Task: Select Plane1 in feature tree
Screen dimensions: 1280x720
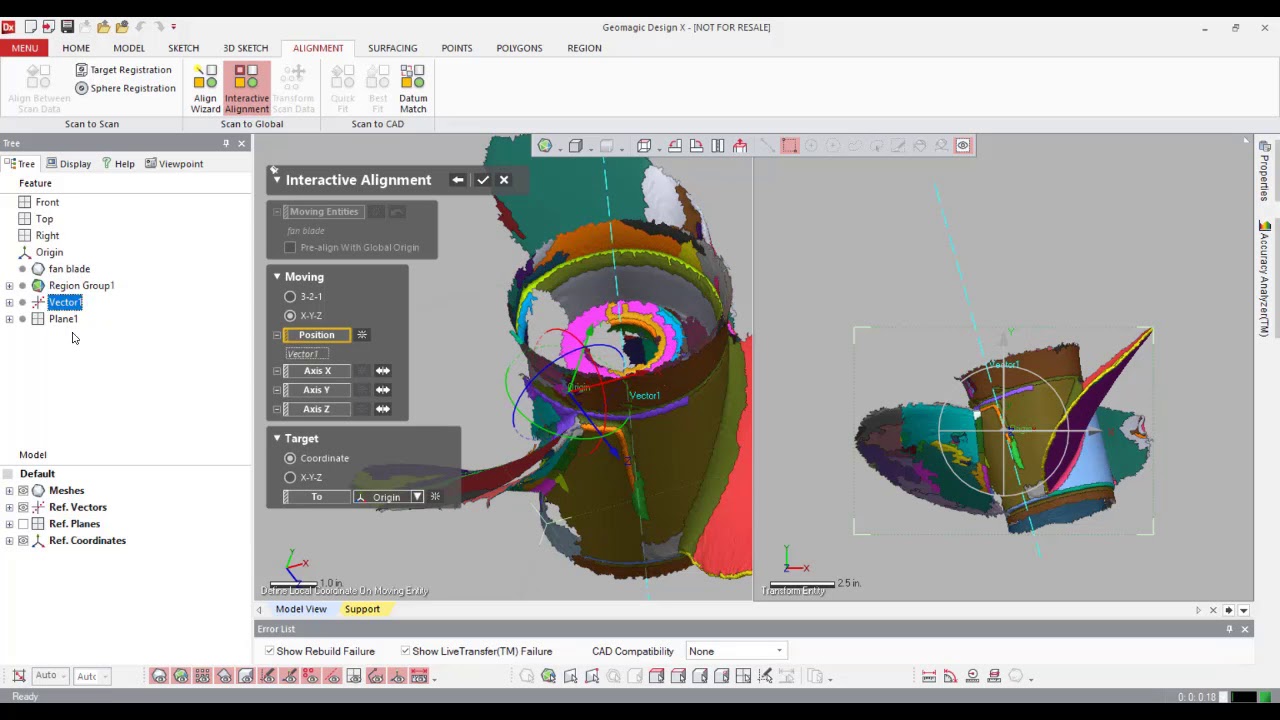Action: [63, 319]
